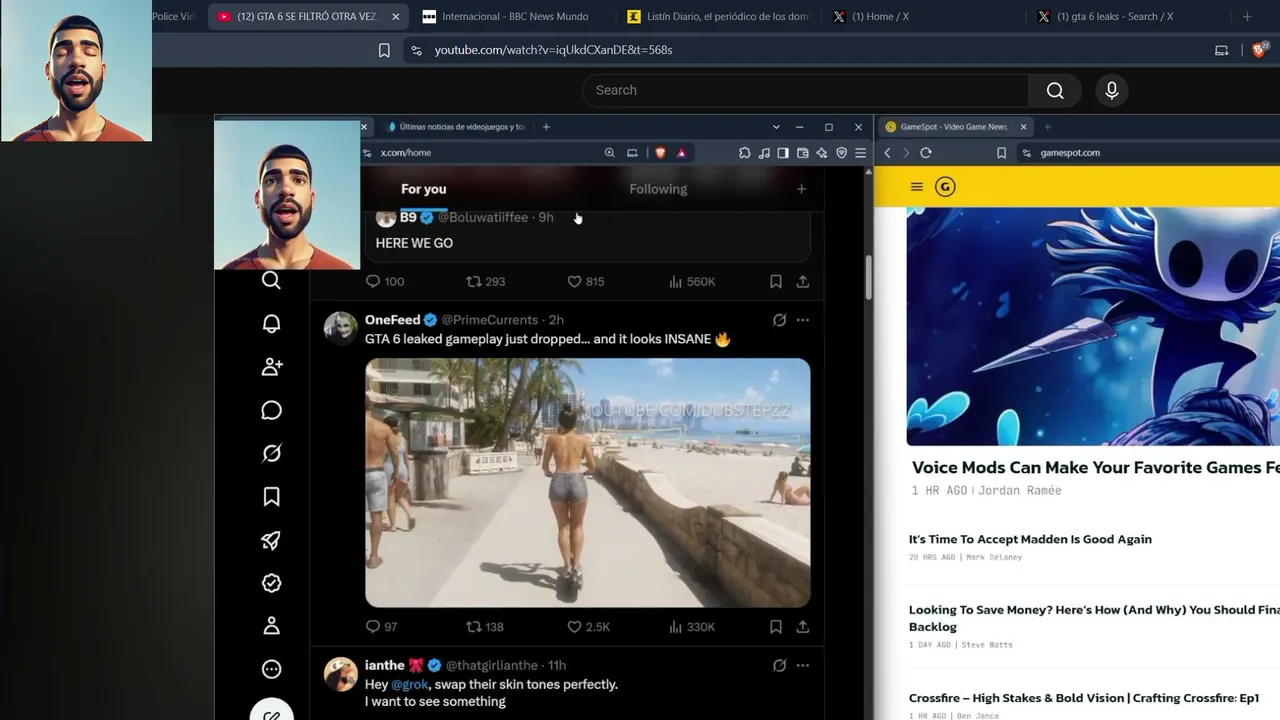
Task: View analytics of the OneFeed post
Action: (692, 627)
